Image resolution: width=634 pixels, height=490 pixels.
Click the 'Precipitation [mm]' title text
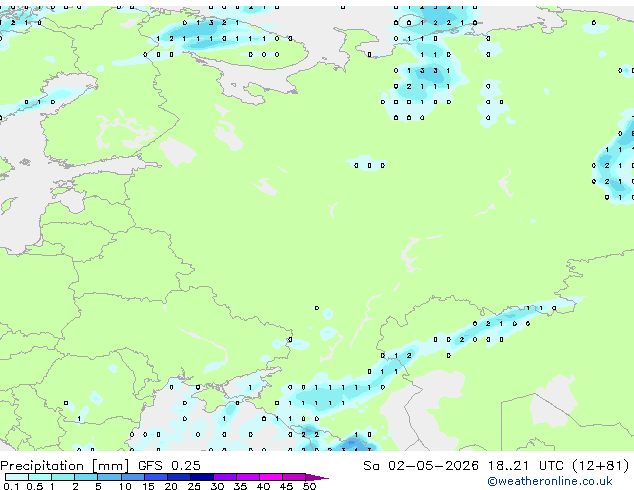pyautogui.click(x=65, y=466)
